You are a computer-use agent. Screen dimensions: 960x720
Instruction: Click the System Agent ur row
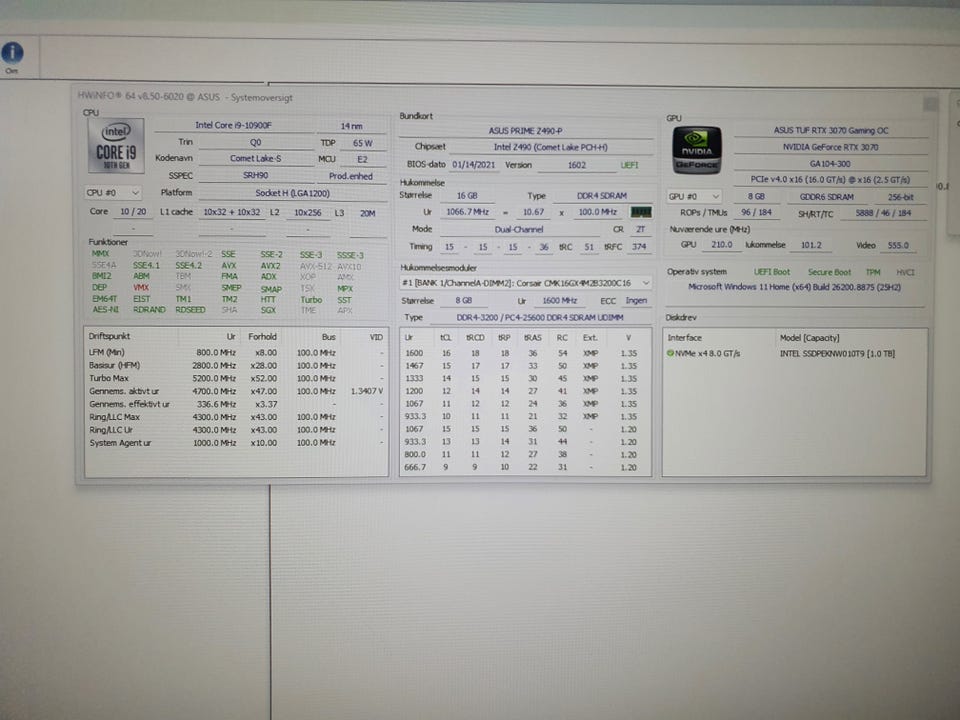236,443
